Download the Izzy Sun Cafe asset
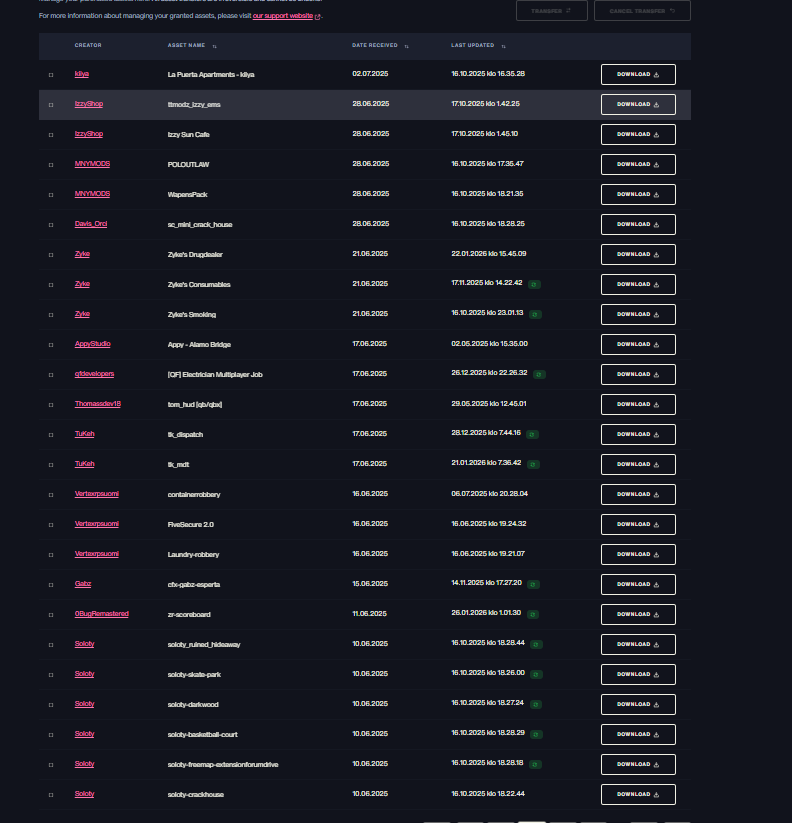The width and height of the screenshot is (792, 823). point(638,134)
